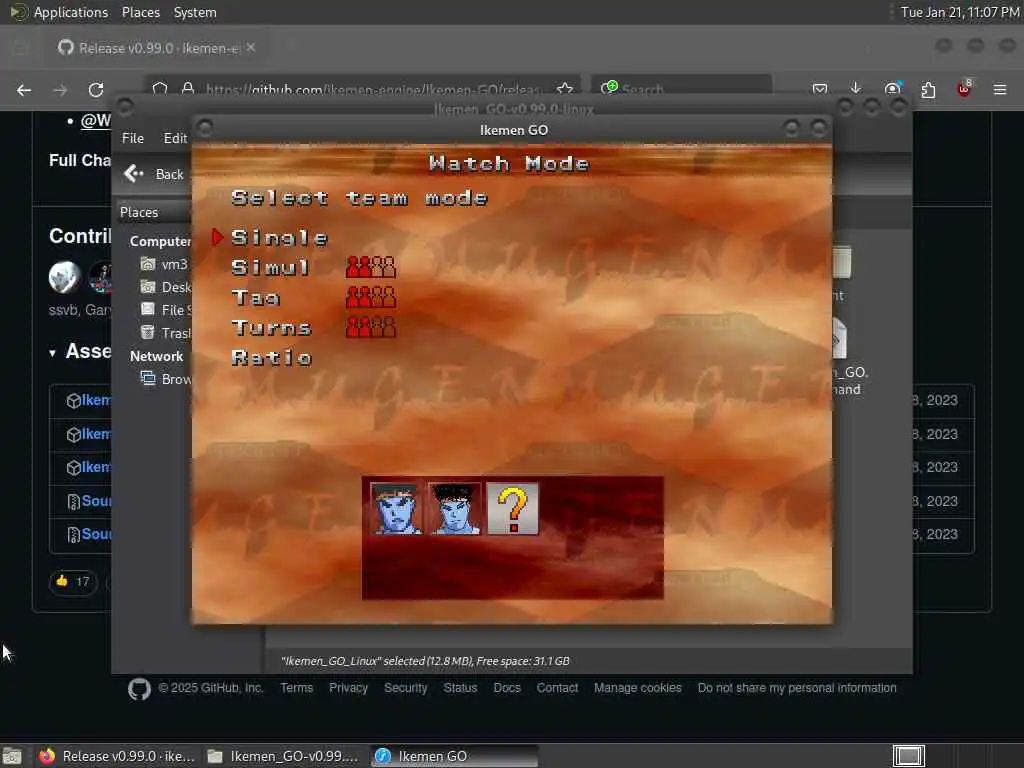
Task: Click the Firefox account icon
Action: (x=892, y=89)
